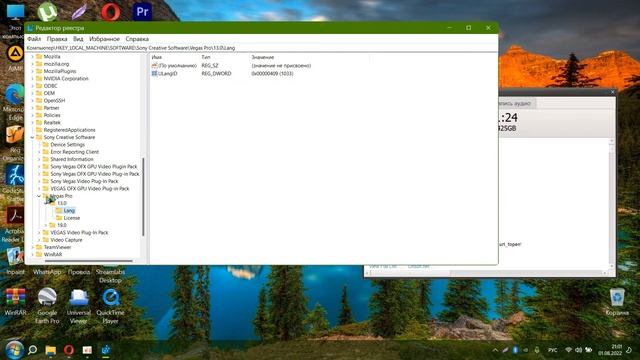Viewport: 640px width, 360px height.
Task: Open the Правка menu
Action: tap(57, 39)
